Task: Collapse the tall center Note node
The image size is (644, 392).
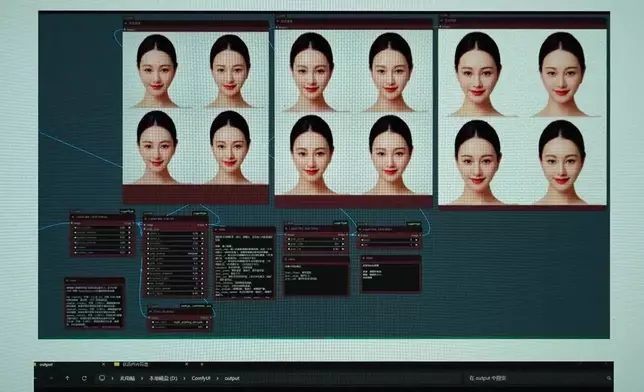Action: 216,230
